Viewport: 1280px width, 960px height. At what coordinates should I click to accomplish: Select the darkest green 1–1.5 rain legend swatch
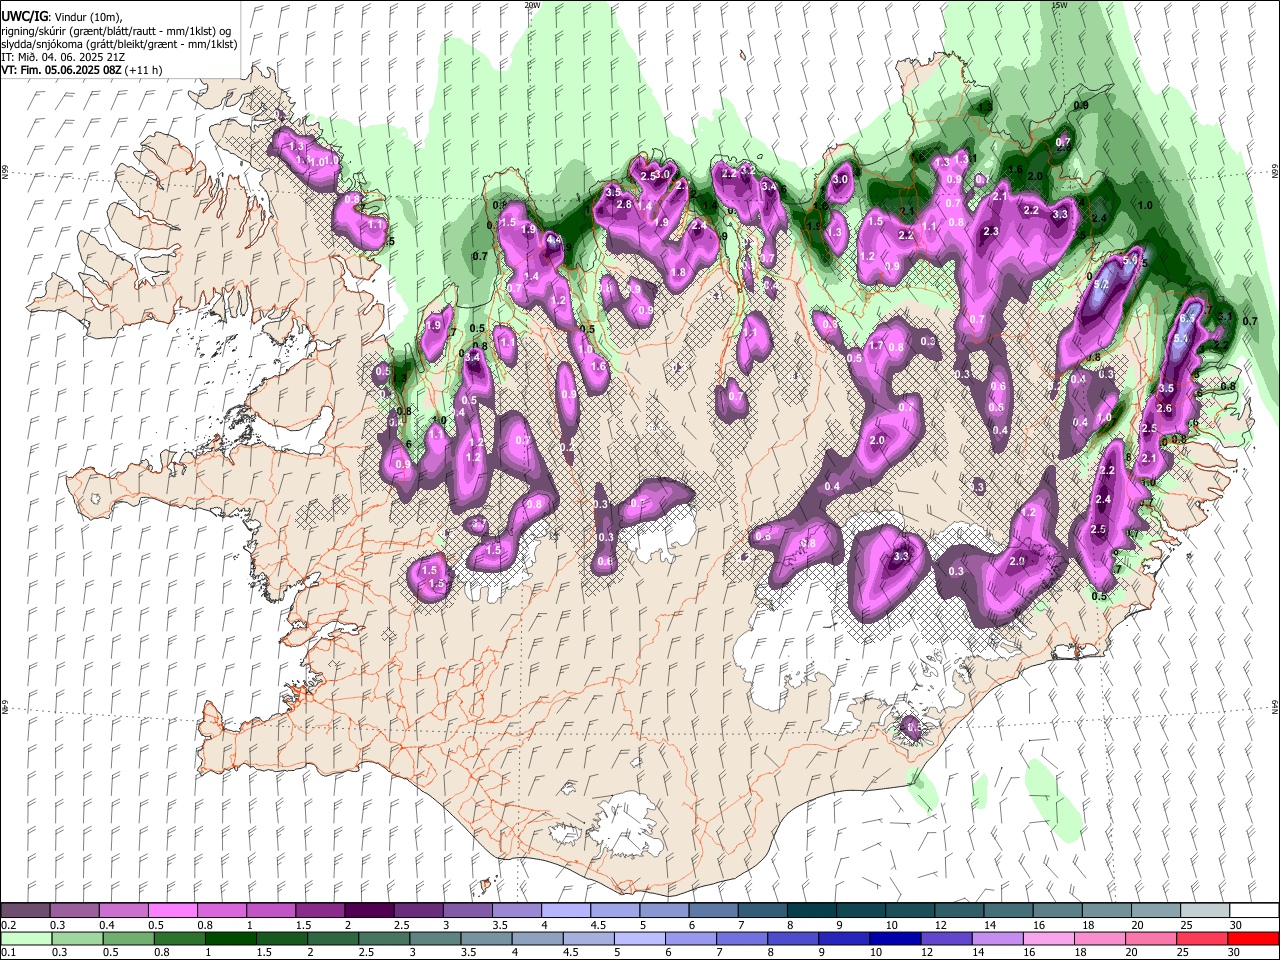click(x=231, y=938)
